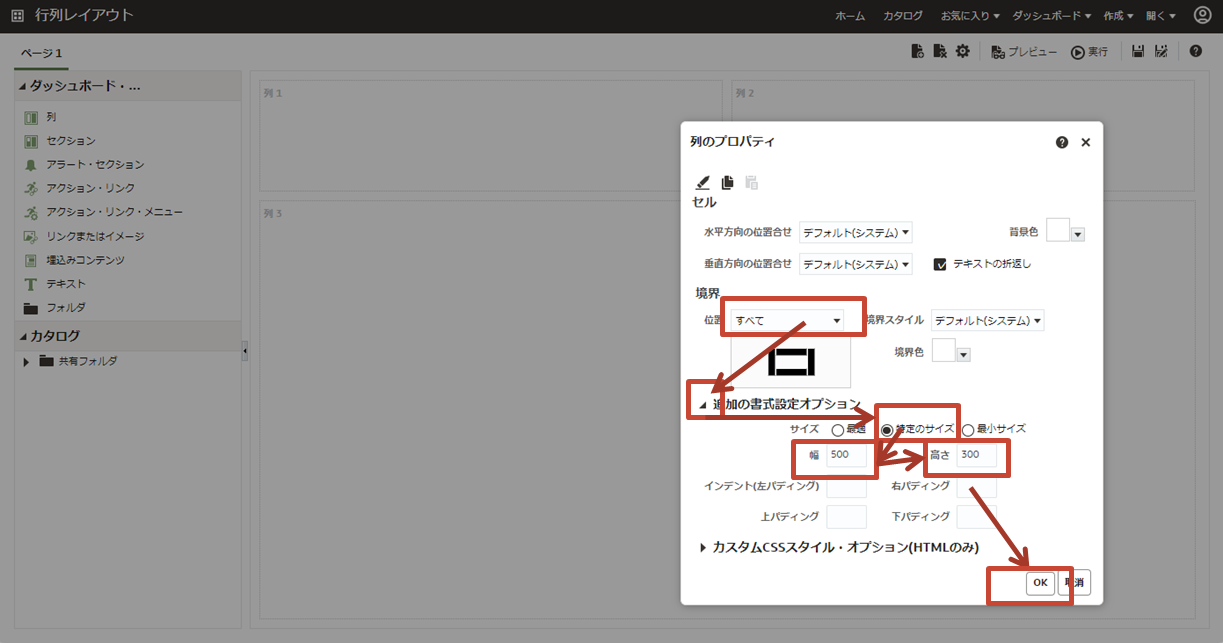Expand the 共有フォルダ tree node

coord(26,361)
